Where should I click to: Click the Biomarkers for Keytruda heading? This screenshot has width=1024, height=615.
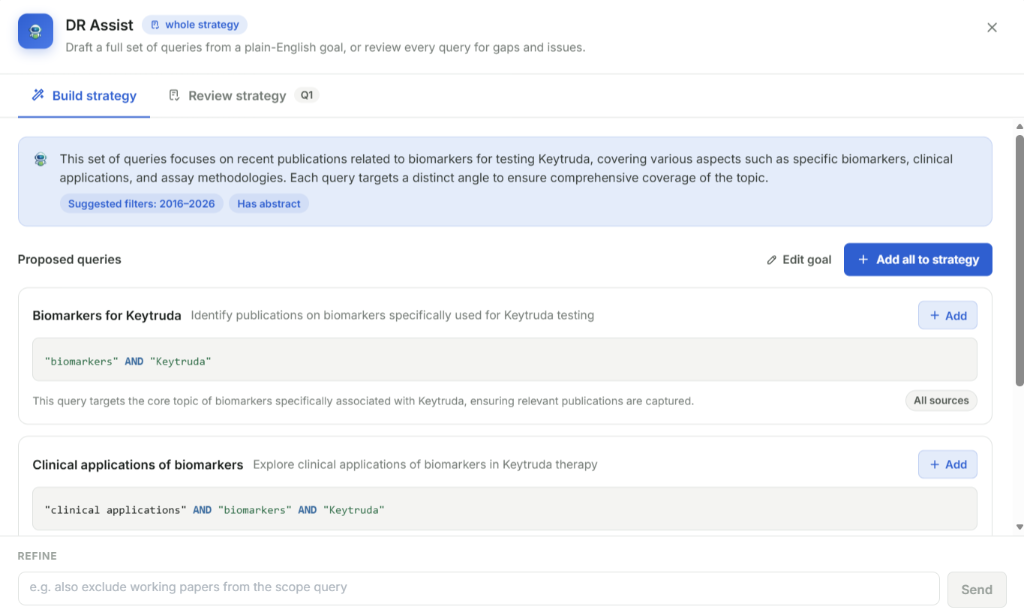pyautogui.click(x=107, y=316)
